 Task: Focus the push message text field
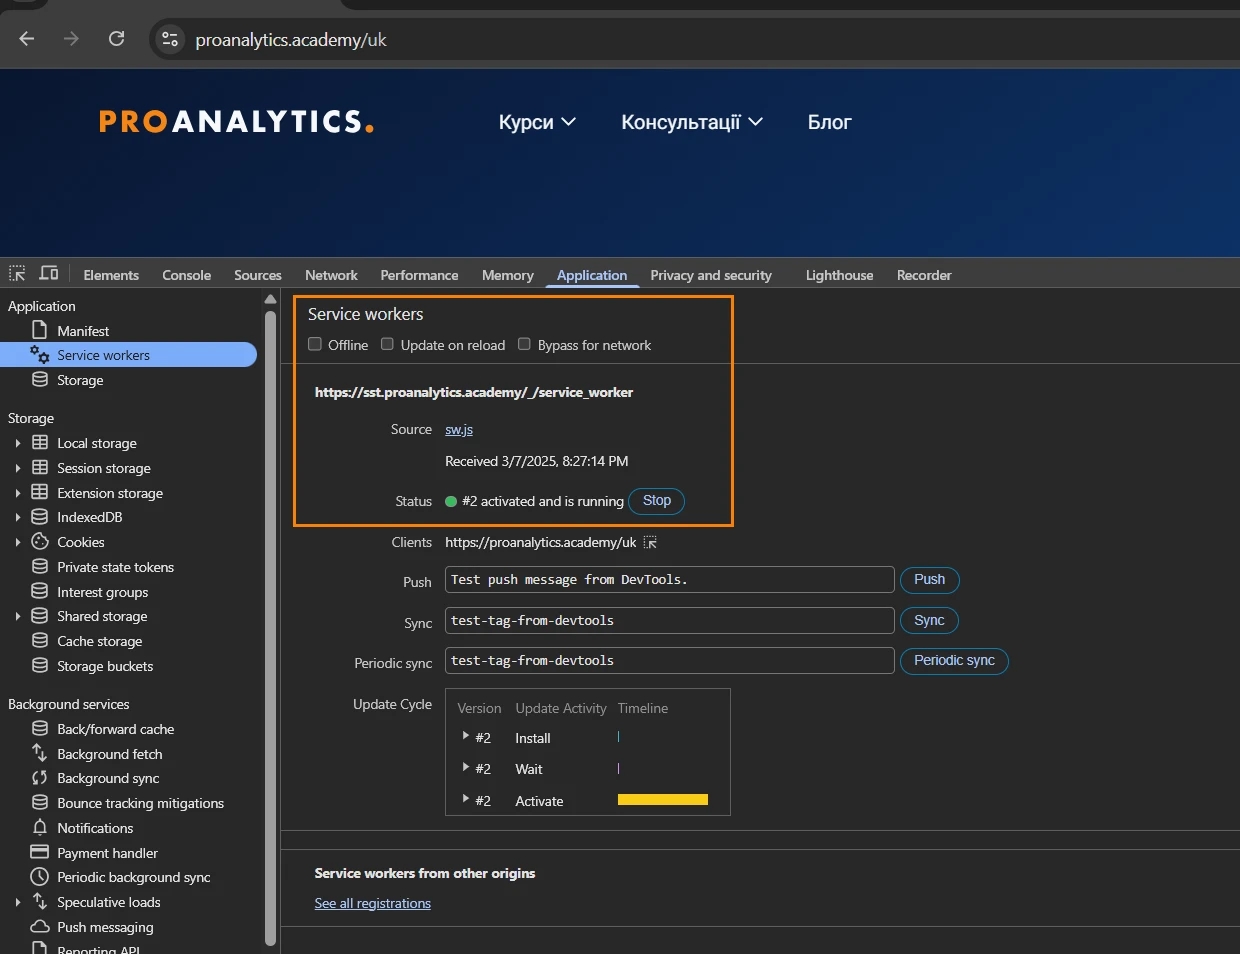click(670, 580)
